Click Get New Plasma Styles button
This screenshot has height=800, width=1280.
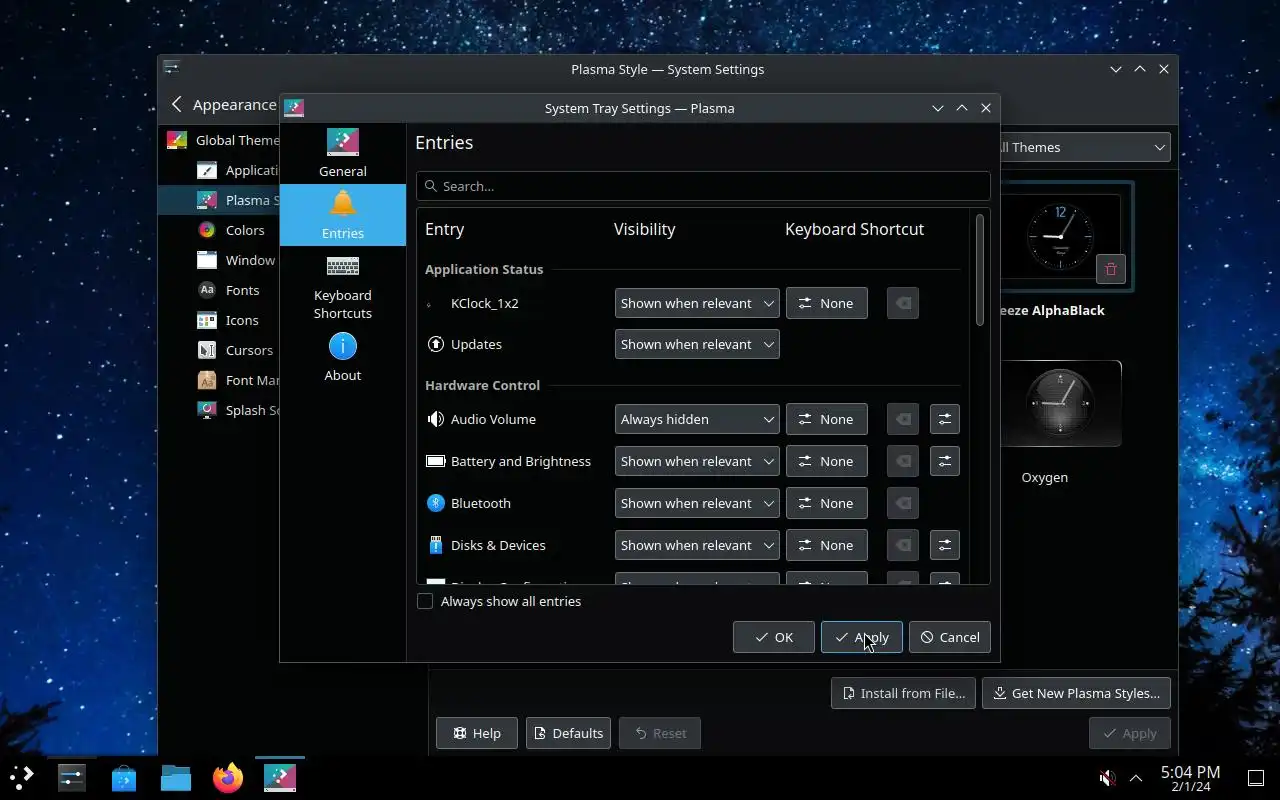click(1076, 693)
